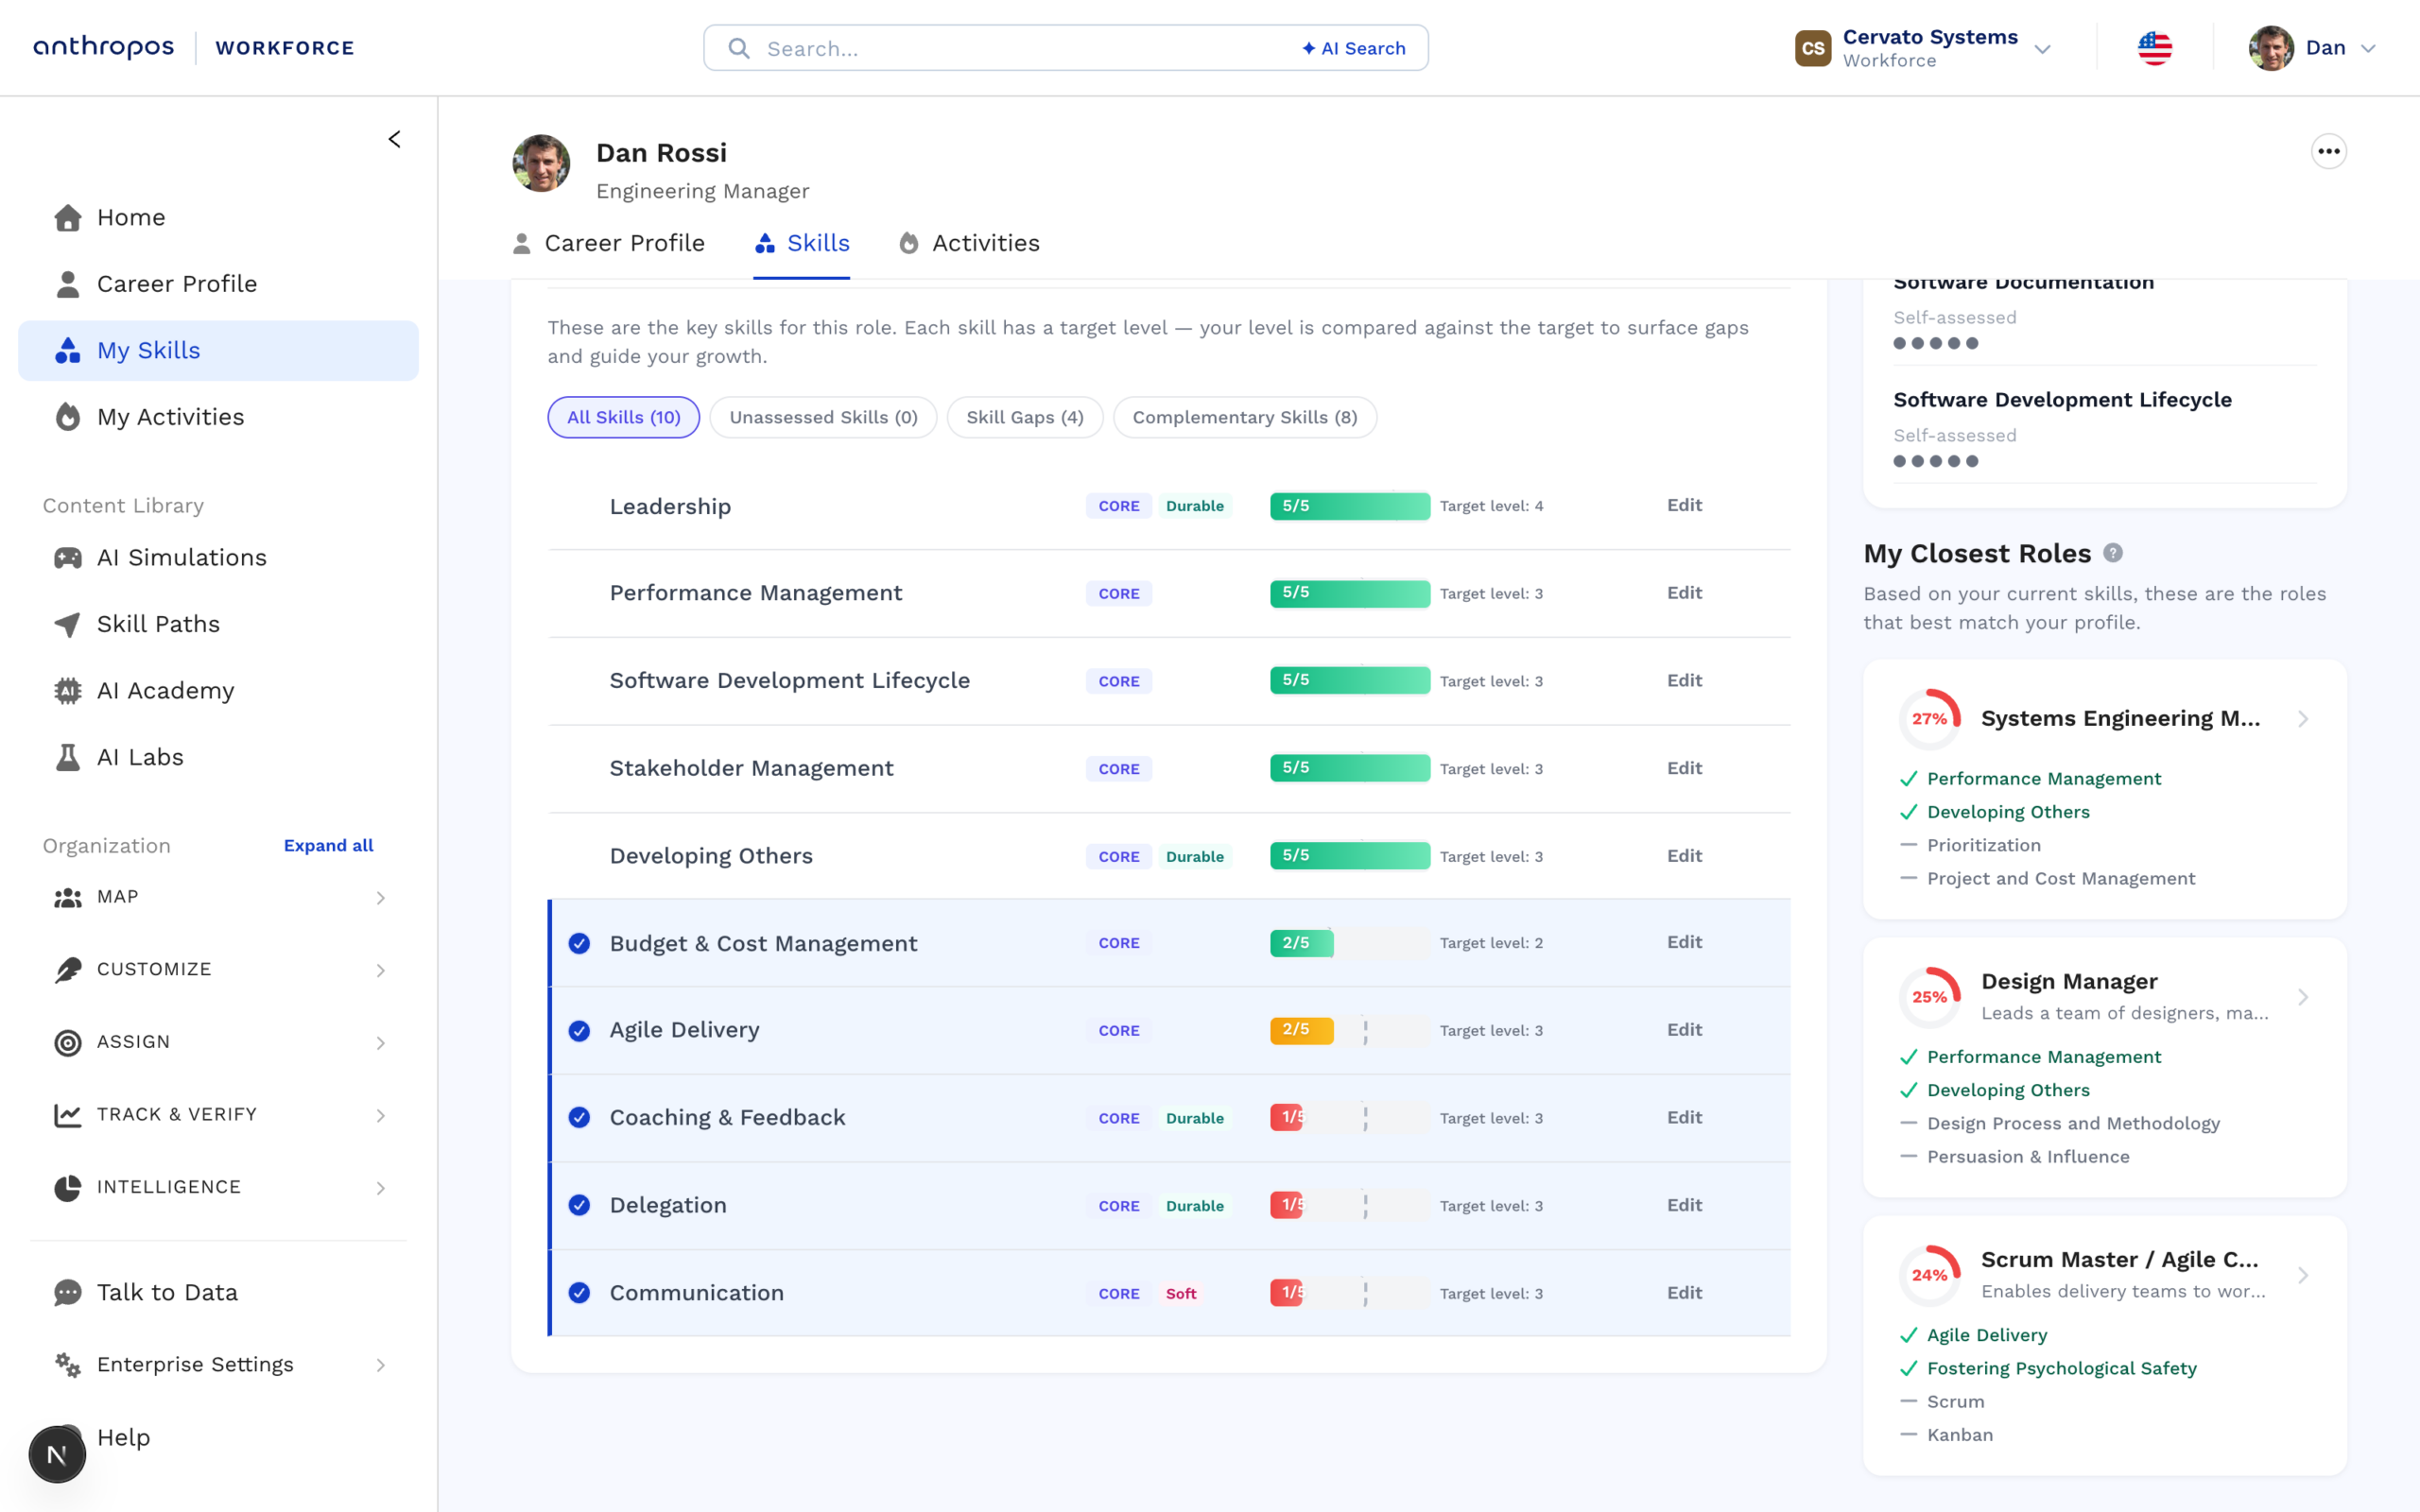Open Help in the sidebar
This screenshot has height=1512, width=2420.
coord(123,1437)
